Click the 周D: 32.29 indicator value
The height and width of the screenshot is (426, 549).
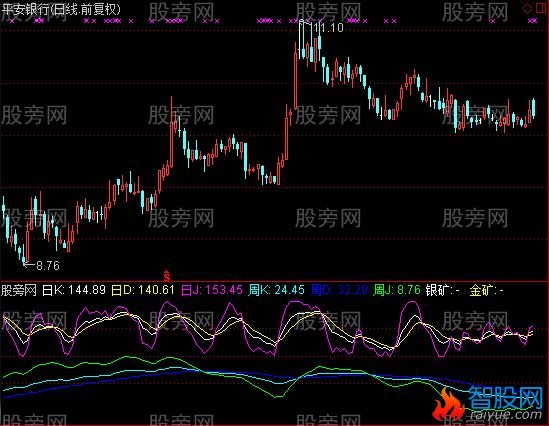[339, 290]
